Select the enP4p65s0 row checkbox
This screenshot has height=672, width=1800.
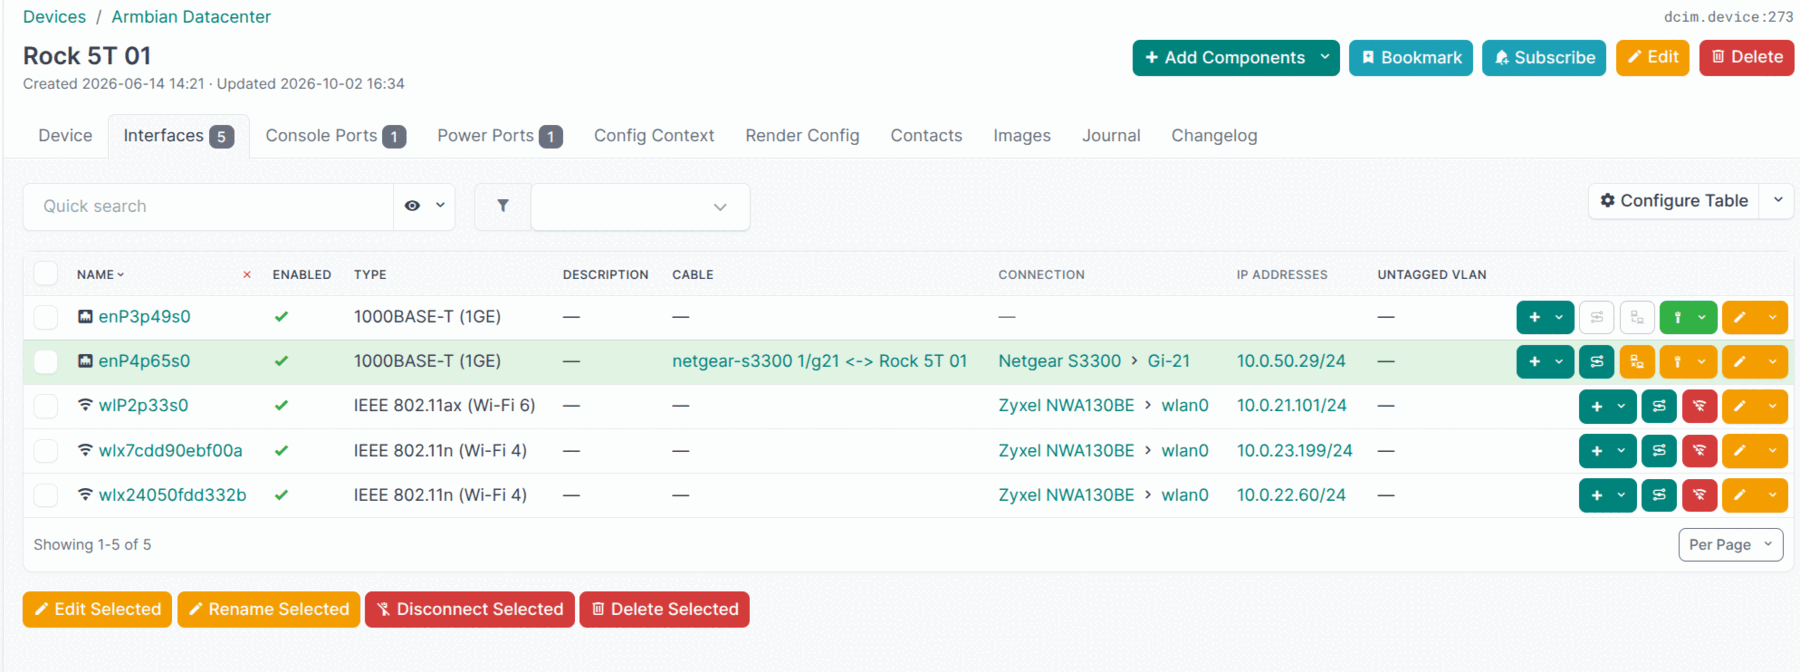pyautogui.click(x=46, y=361)
